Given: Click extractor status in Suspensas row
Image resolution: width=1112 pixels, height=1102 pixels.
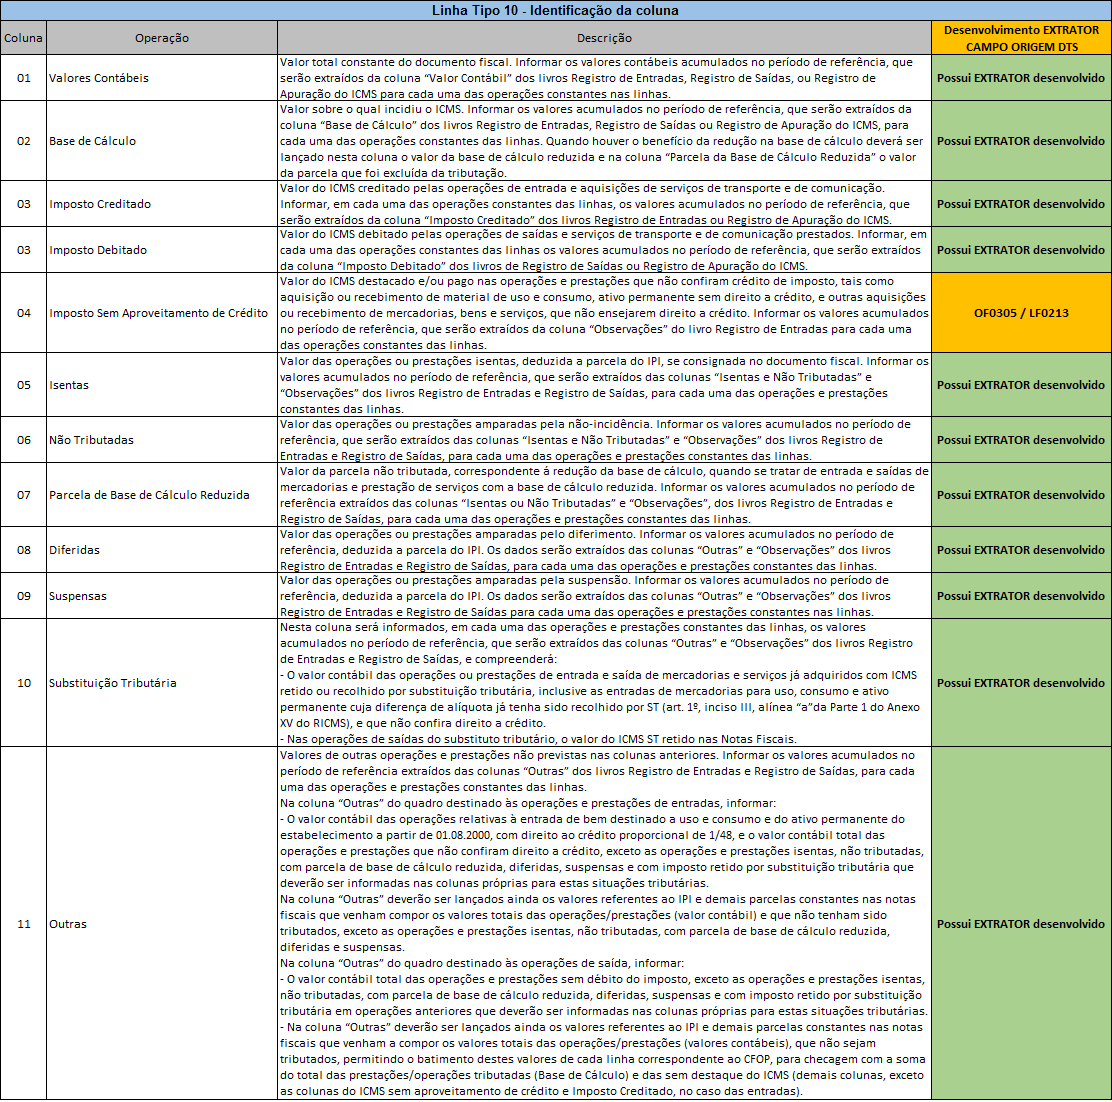Looking at the screenshot, I should (1021, 596).
